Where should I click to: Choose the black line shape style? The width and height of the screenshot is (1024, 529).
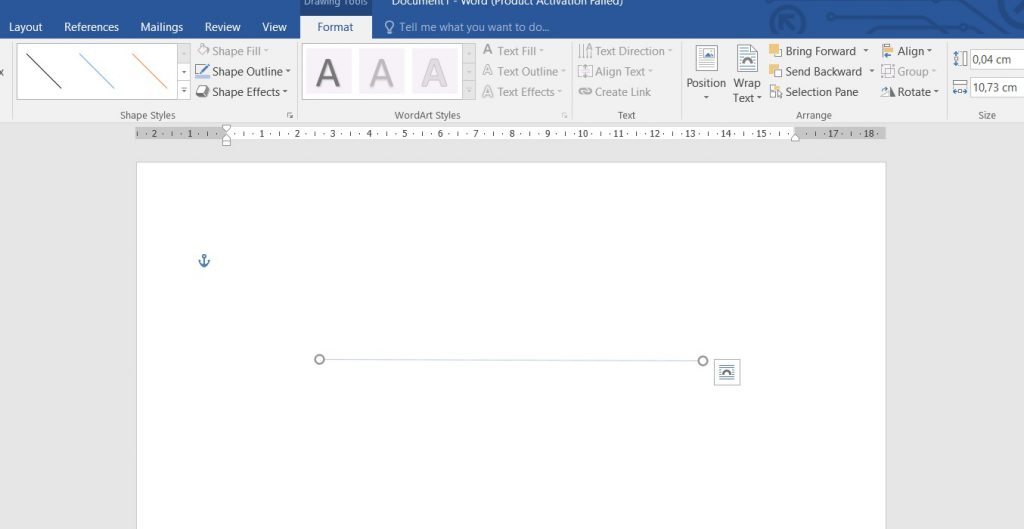pos(44,71)
